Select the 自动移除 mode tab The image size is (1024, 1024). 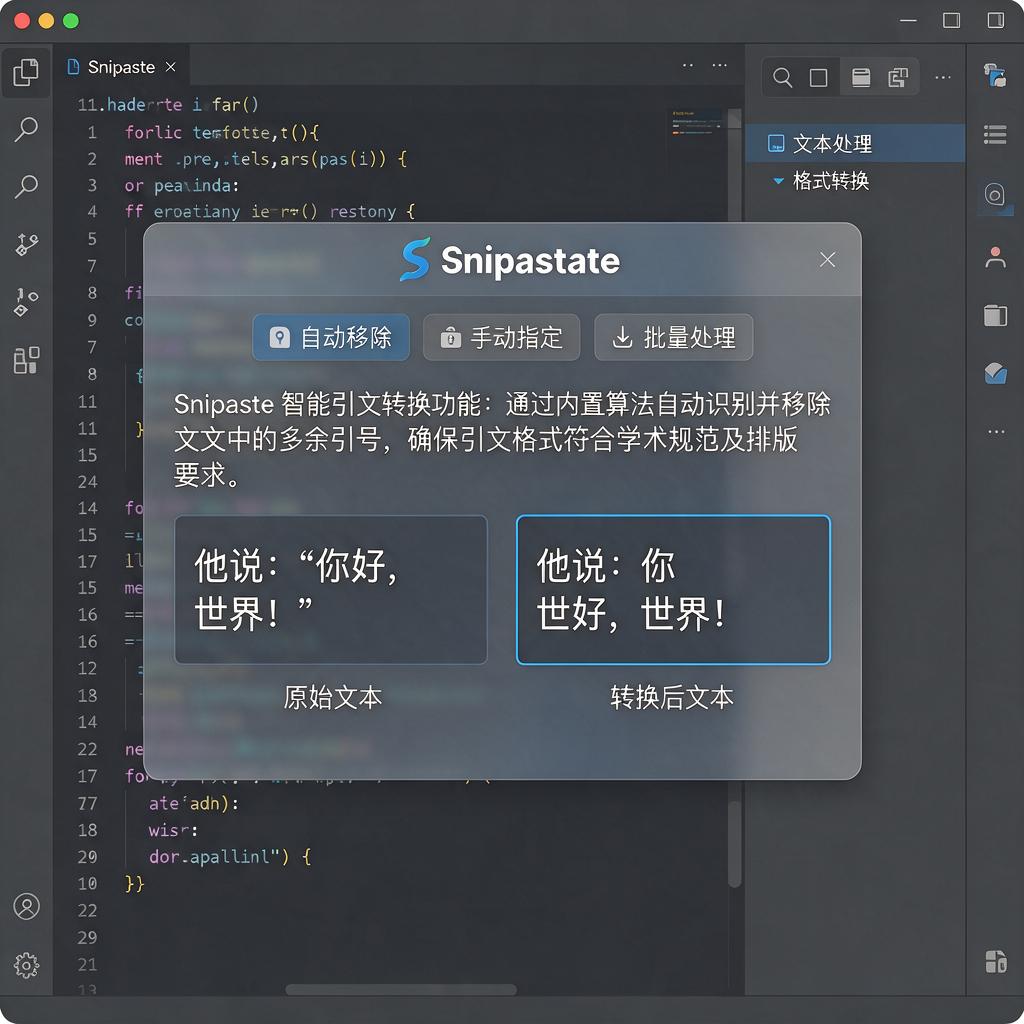coord(330,337)
